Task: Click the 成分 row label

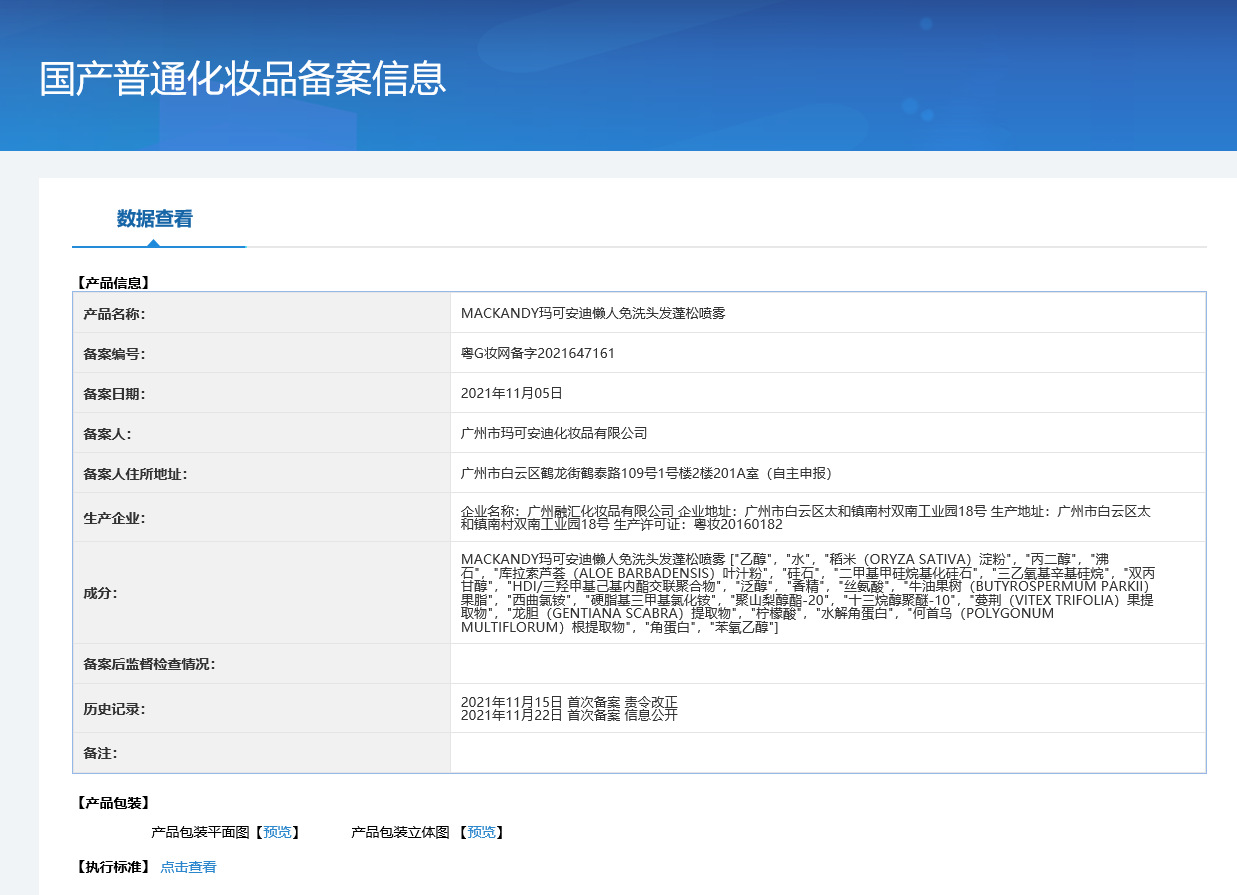Action: pos(100,593)
